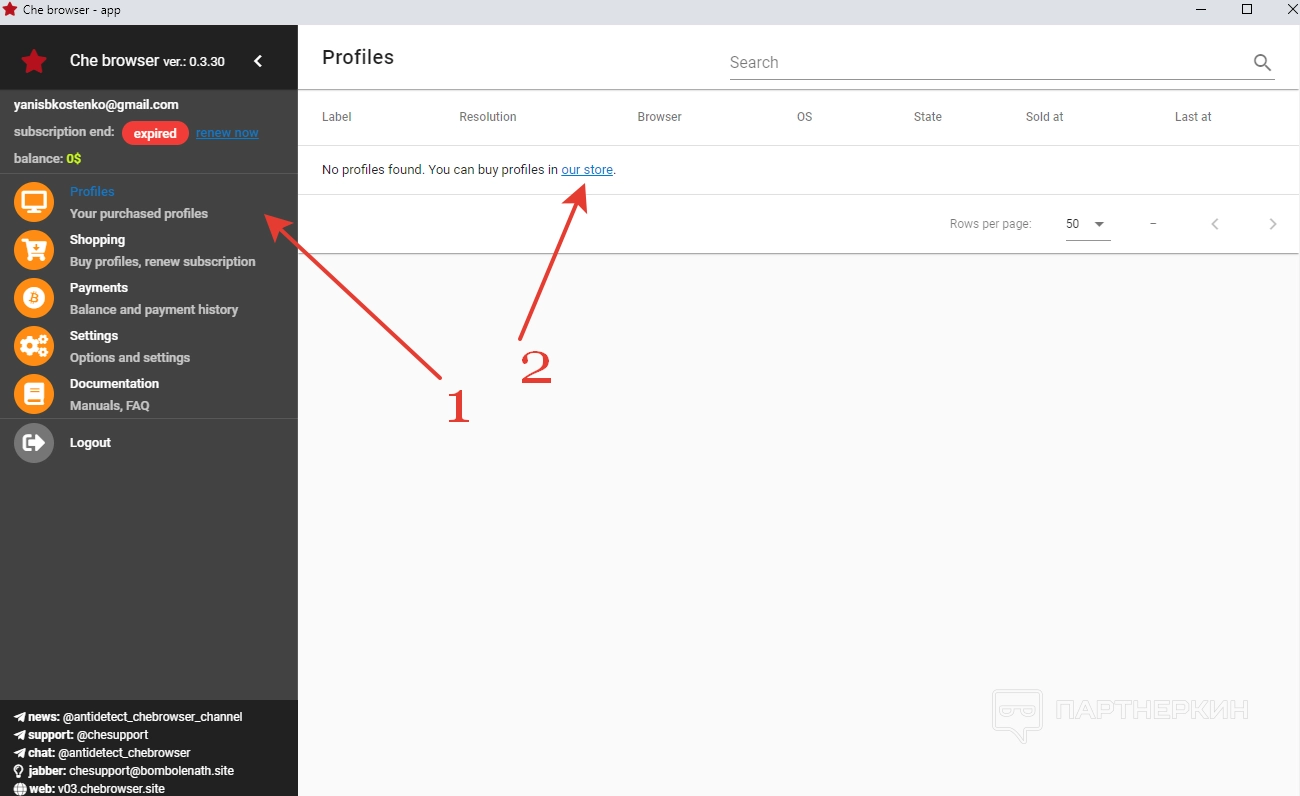Open the Shopping cart icon
Image resolution: width=1300 pixels, height=796 pixels.
(x=34, y=250)
